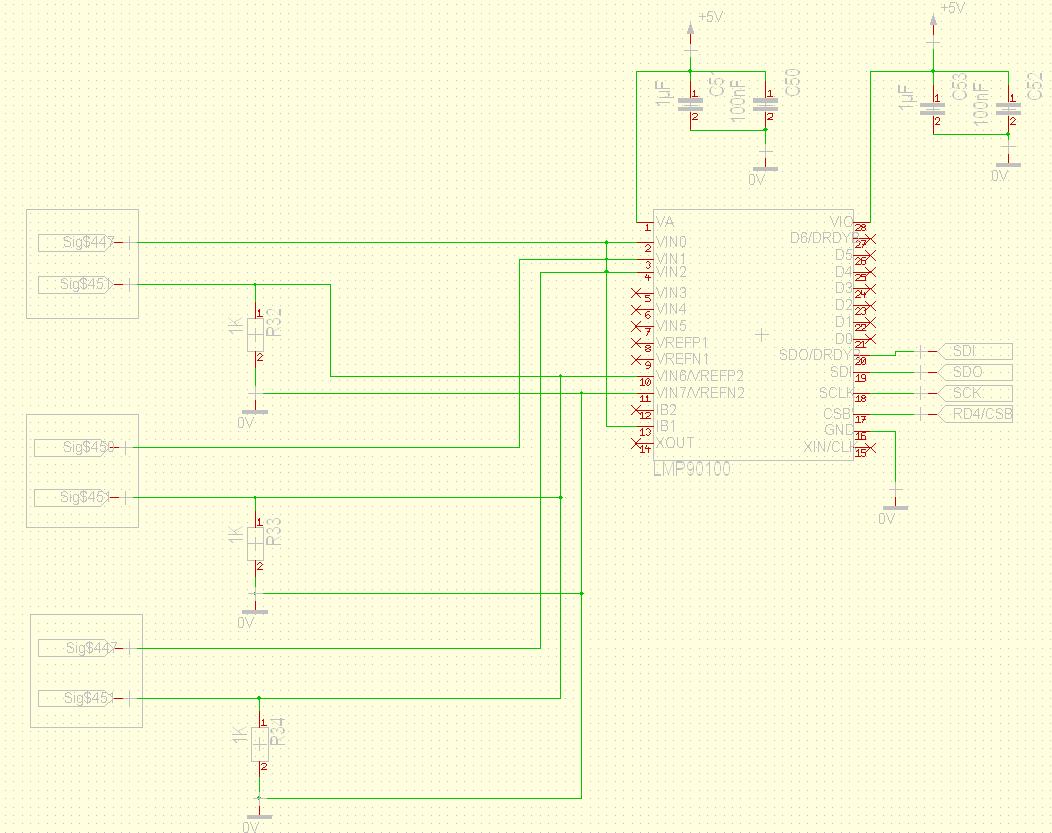Select the 100nF capacitor C50 symbol
Screen dimensions: 1052x833
pos(765,105)
